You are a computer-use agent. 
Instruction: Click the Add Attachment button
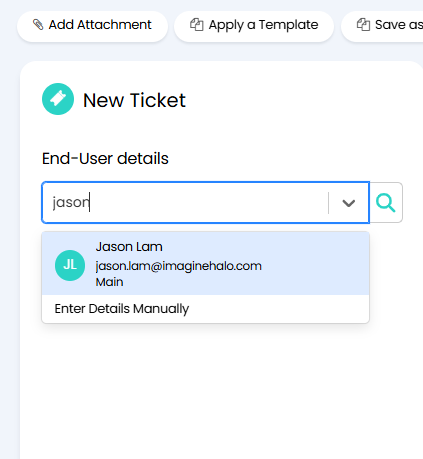(92, 26)
